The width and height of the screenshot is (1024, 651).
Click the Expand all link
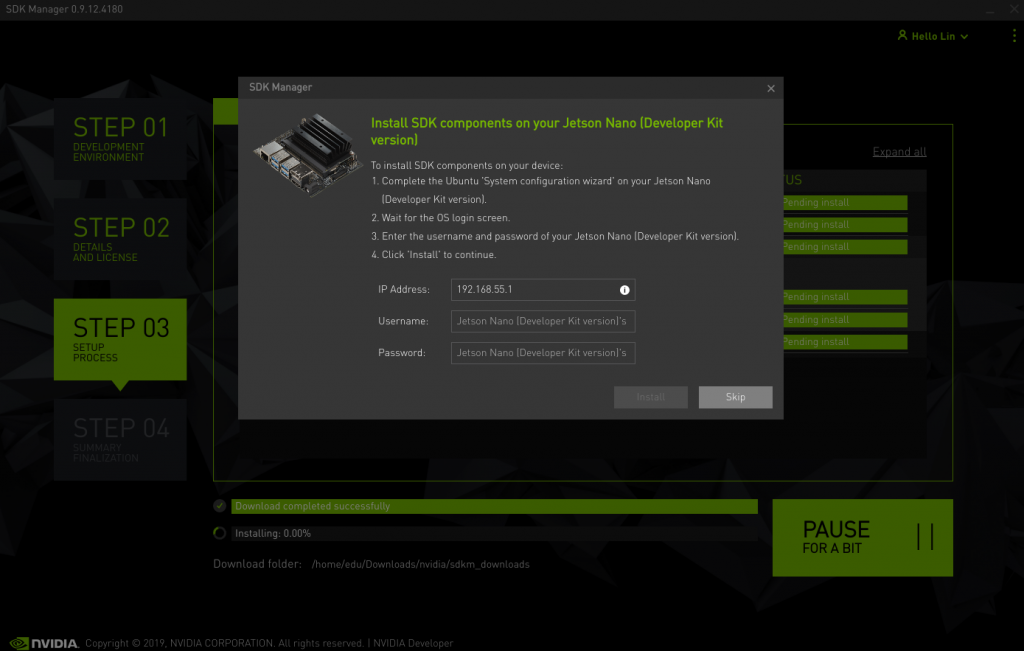[899, 151]
